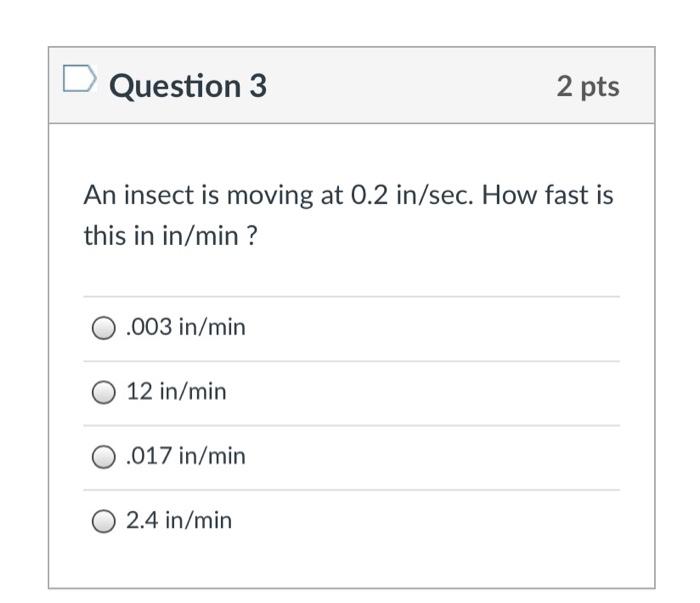Screen dimensions: 700x603
Task: Select the .003 in/min radio button
Action: click(x=103, y=328)
